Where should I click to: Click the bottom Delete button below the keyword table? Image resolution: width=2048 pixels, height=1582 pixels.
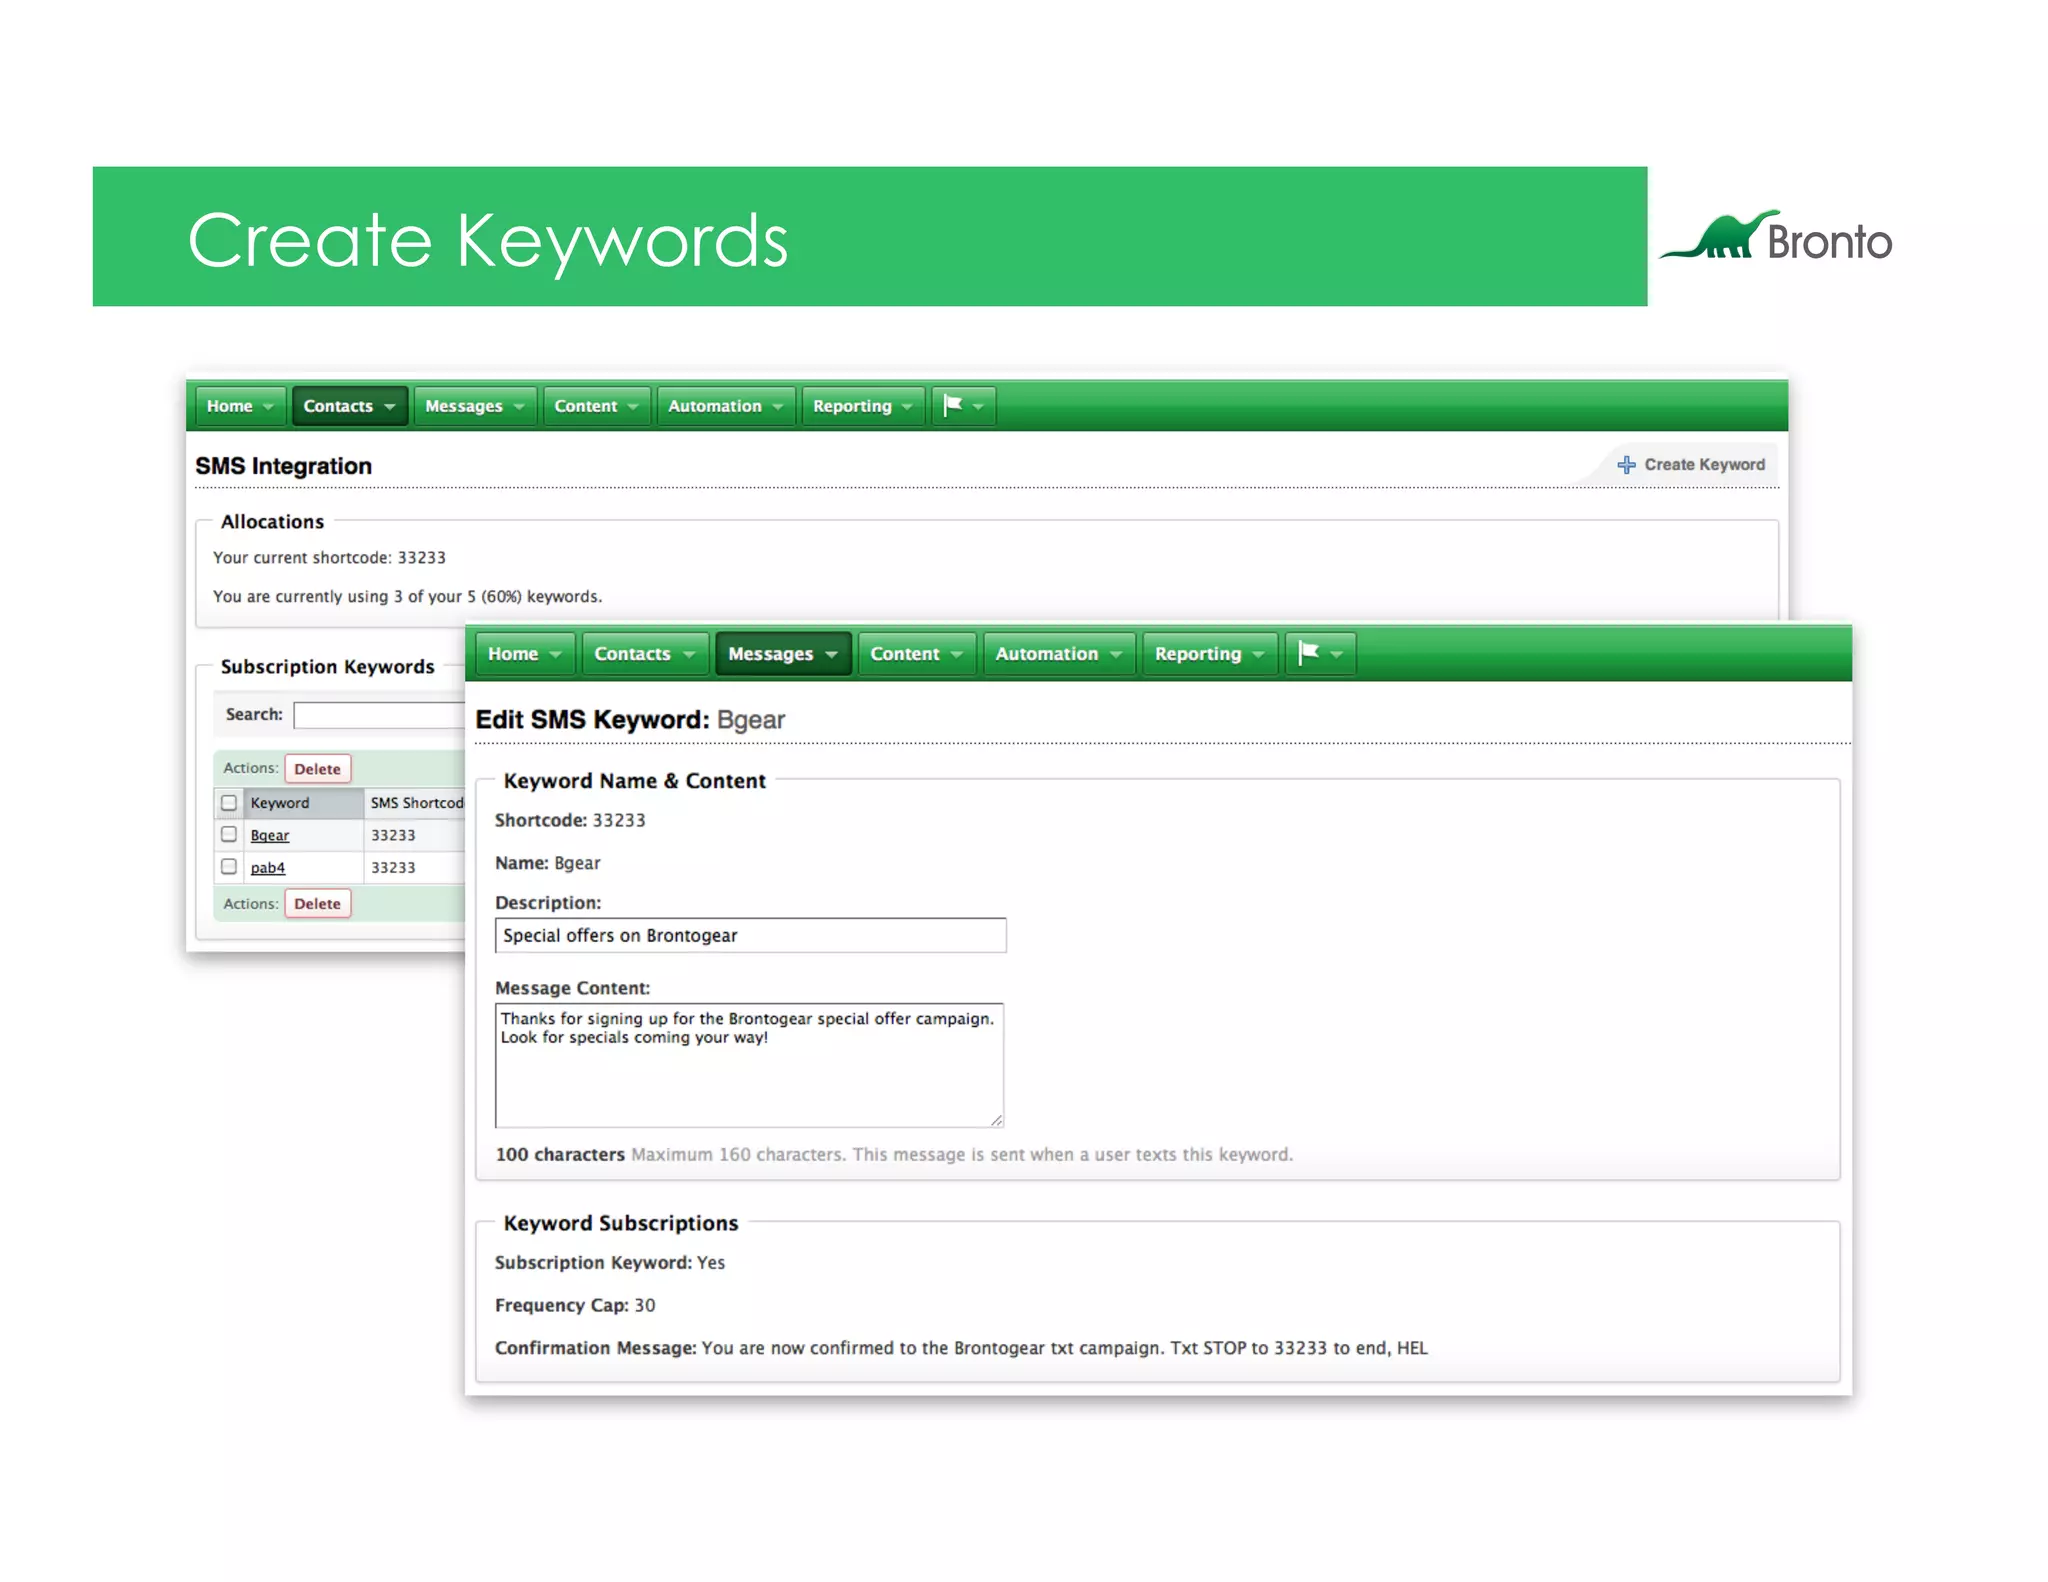tap(317, 904)
